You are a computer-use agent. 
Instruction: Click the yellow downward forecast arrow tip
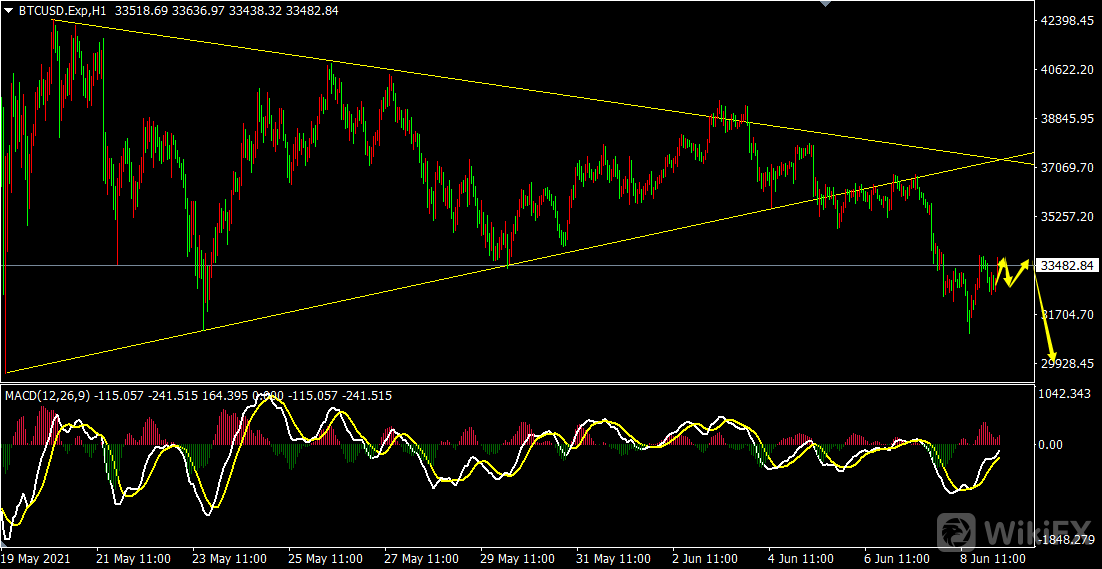[1053, 362]
